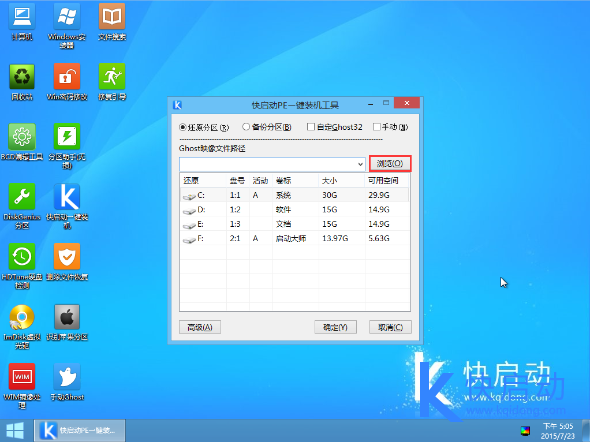Click the 卷标 column header

coord(295,181)
